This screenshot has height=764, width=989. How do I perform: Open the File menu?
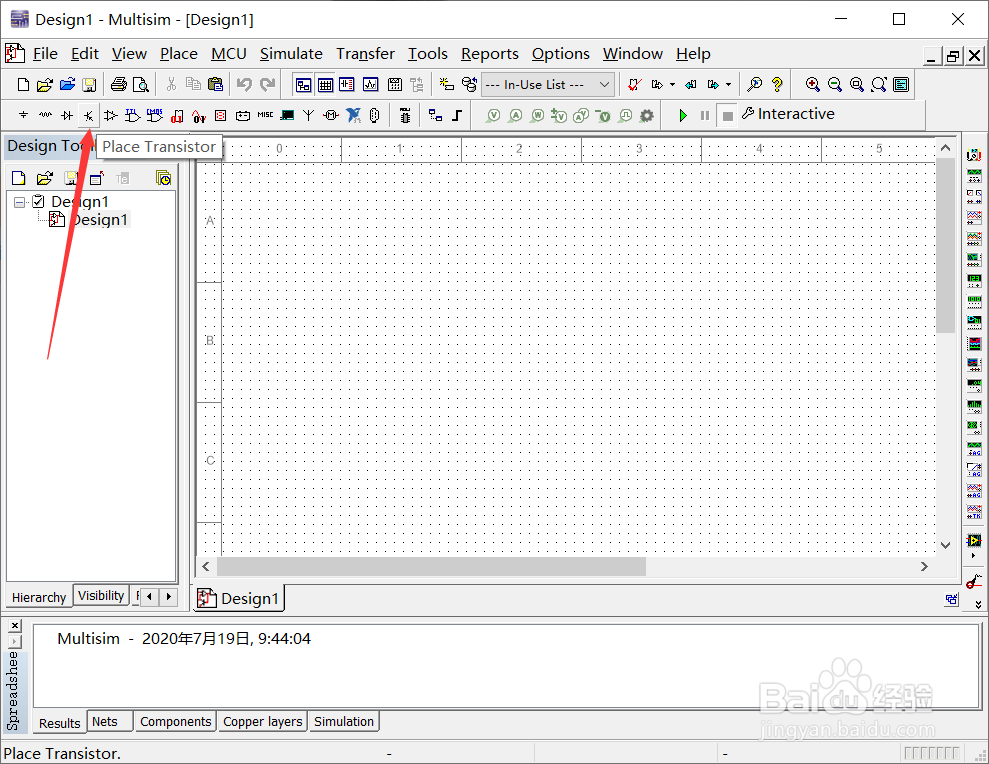coord(45,54)
